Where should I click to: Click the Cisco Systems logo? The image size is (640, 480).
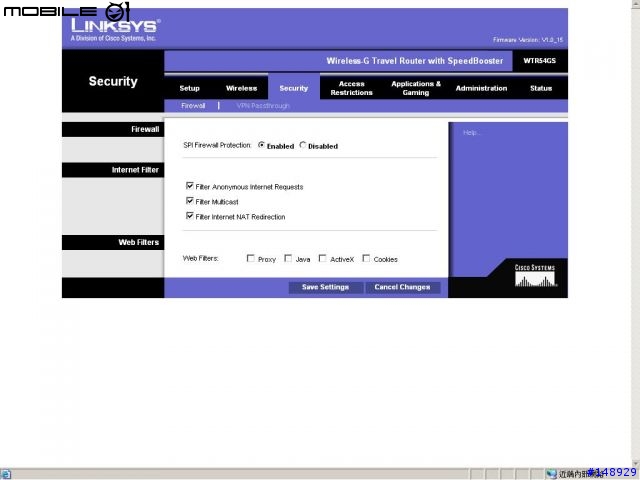point(535,276)
